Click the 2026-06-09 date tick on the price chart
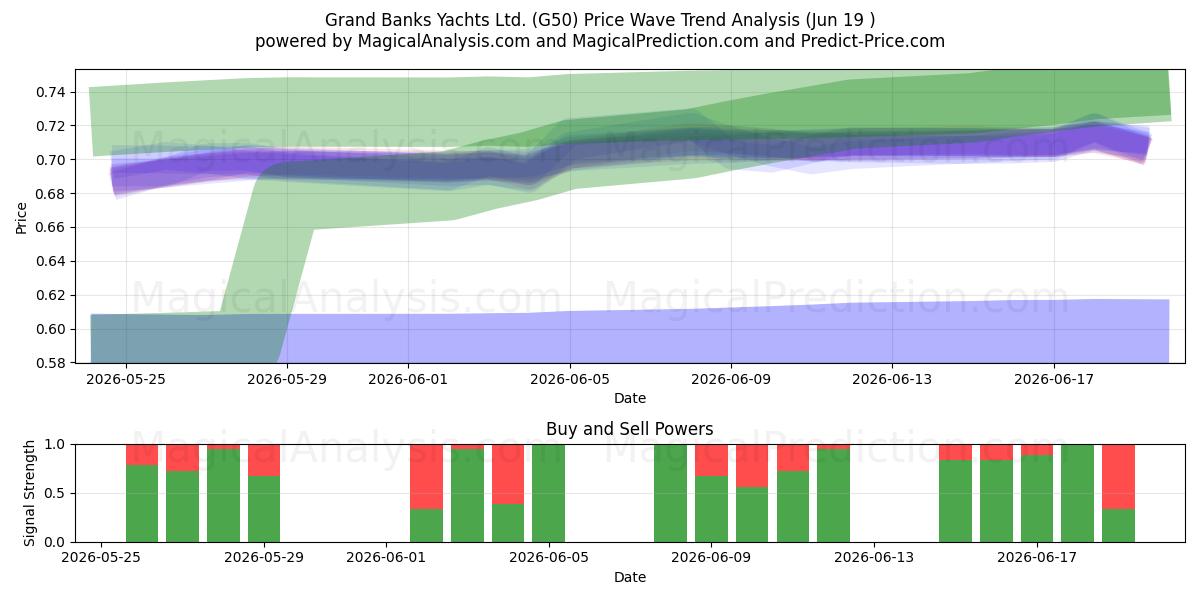 pos(731,379)
